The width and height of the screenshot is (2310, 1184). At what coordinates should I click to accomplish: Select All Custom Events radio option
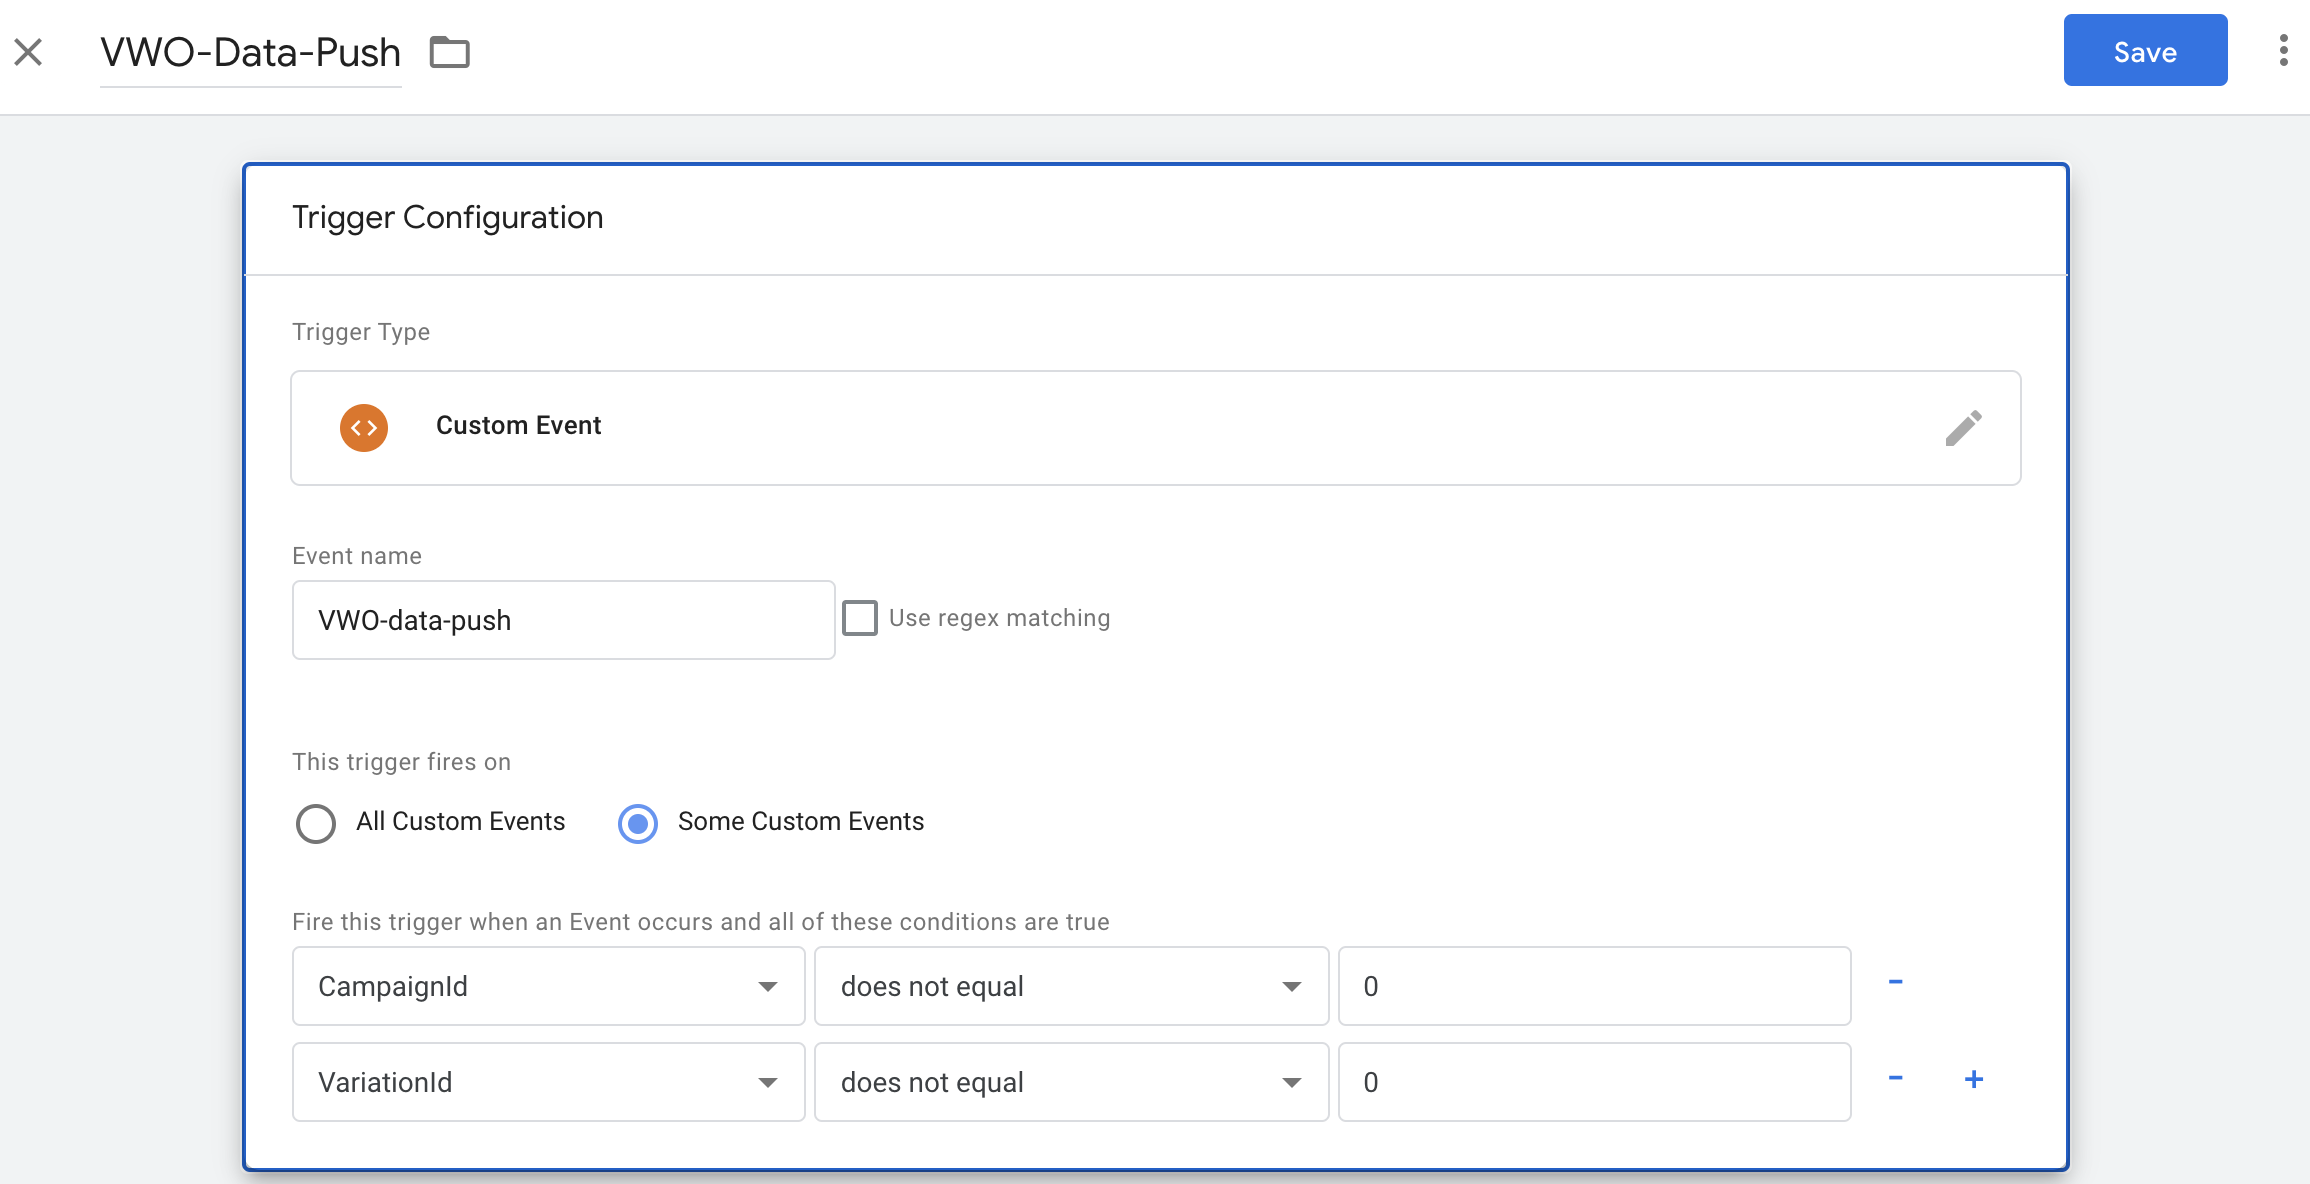point(316,823)
